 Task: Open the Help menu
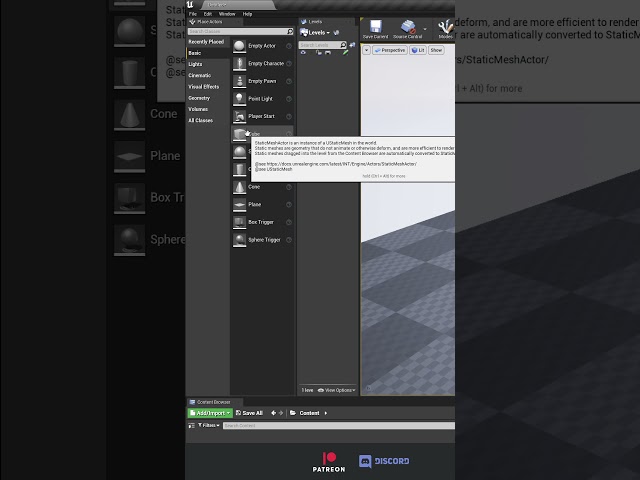247,14
